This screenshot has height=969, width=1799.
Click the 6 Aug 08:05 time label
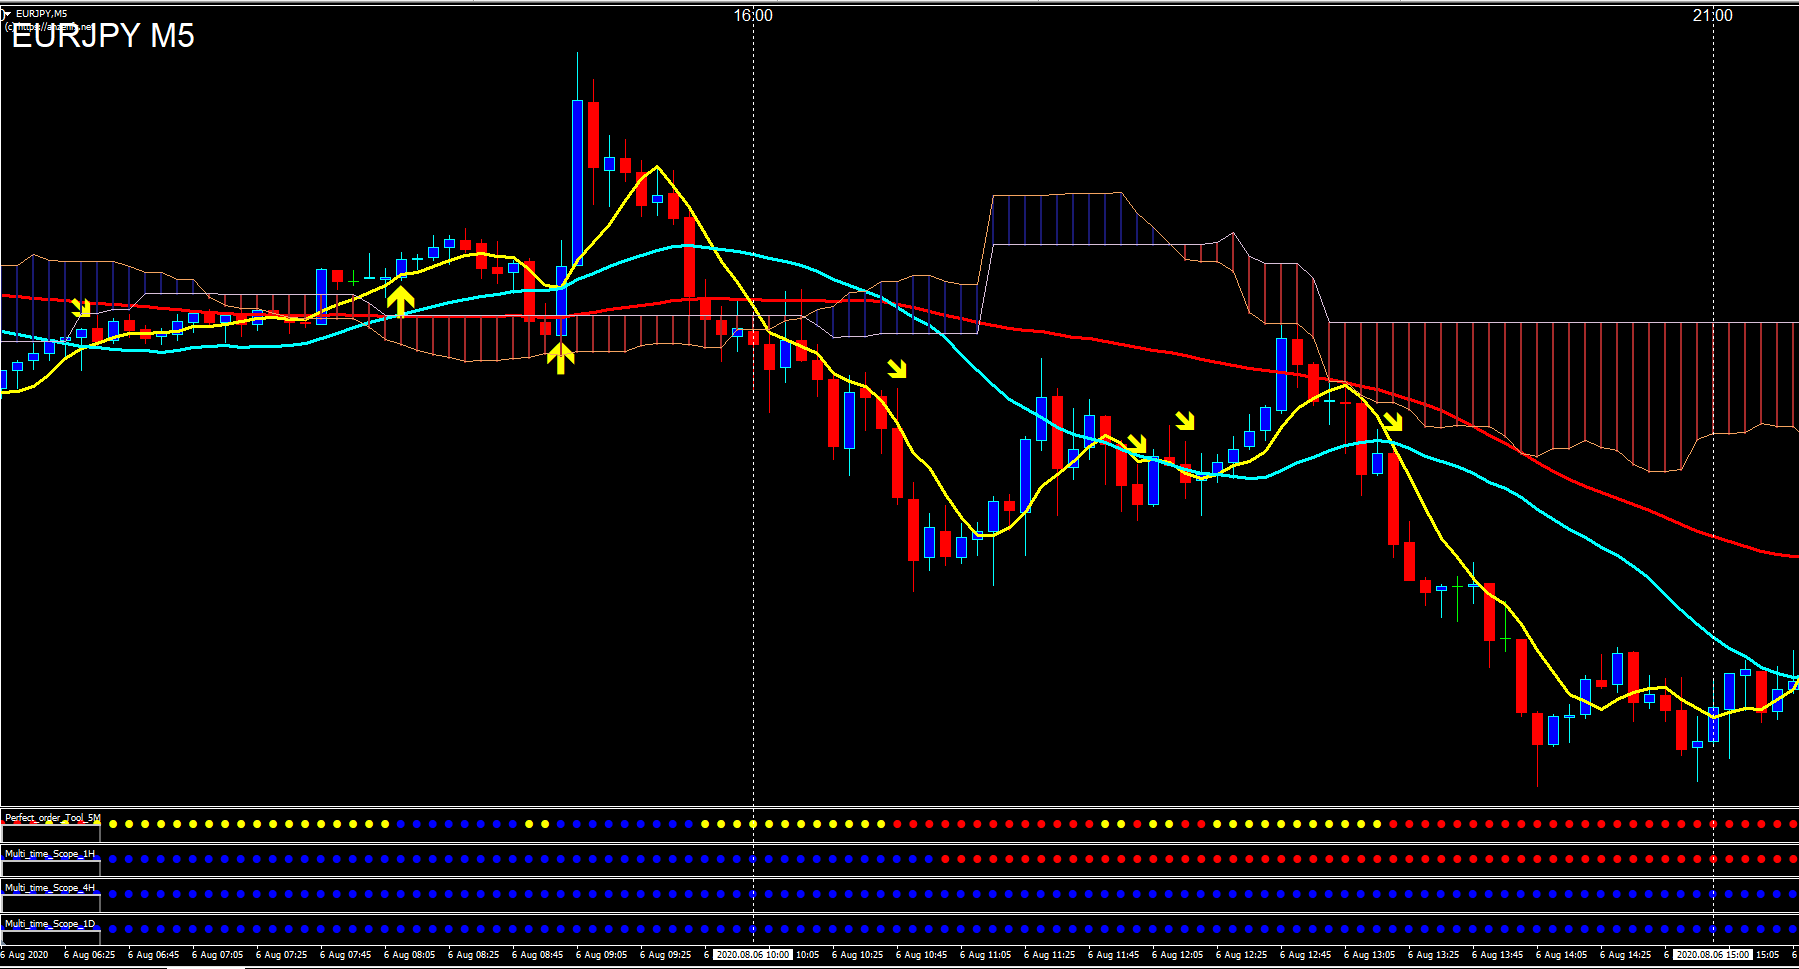tap(412, 955)
